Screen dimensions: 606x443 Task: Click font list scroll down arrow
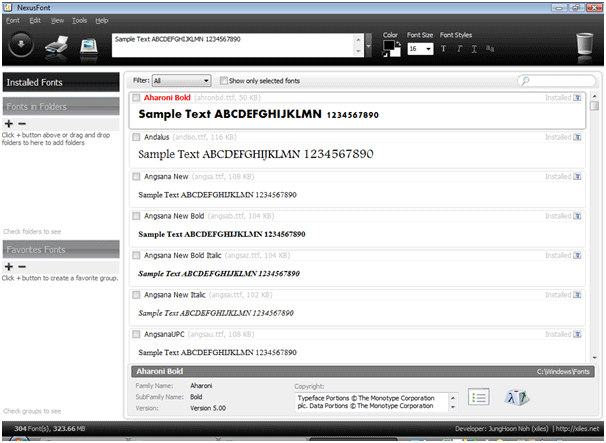(594, 358)
